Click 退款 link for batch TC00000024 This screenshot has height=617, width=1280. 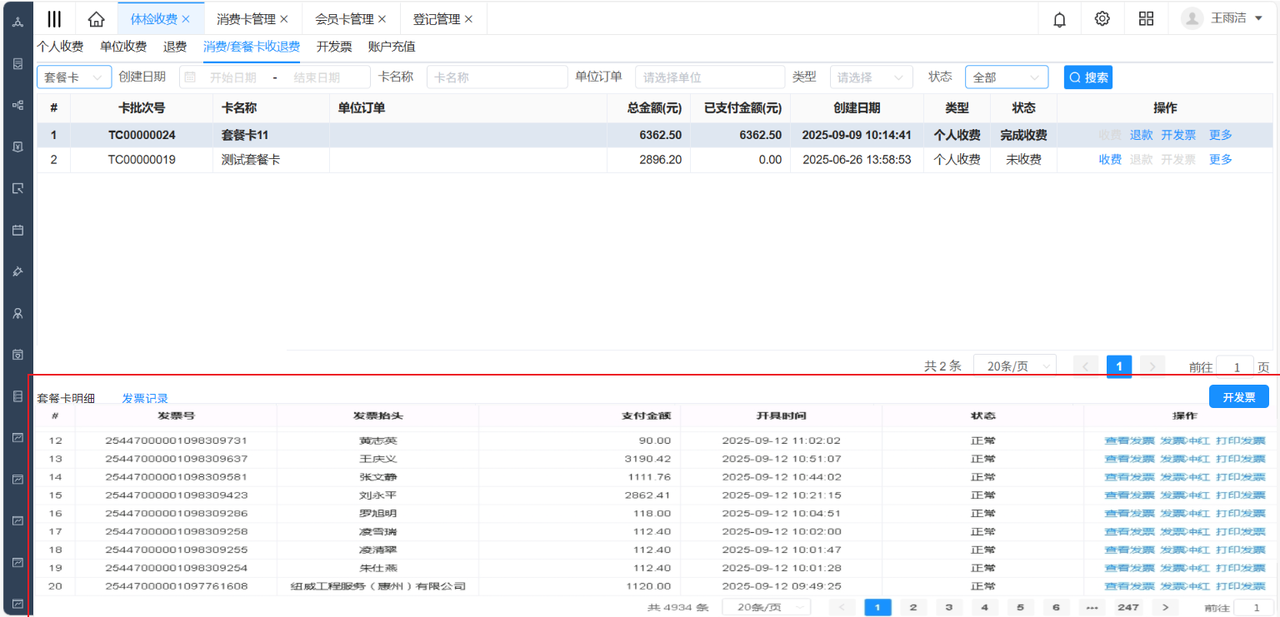(x=1141, y=135)
